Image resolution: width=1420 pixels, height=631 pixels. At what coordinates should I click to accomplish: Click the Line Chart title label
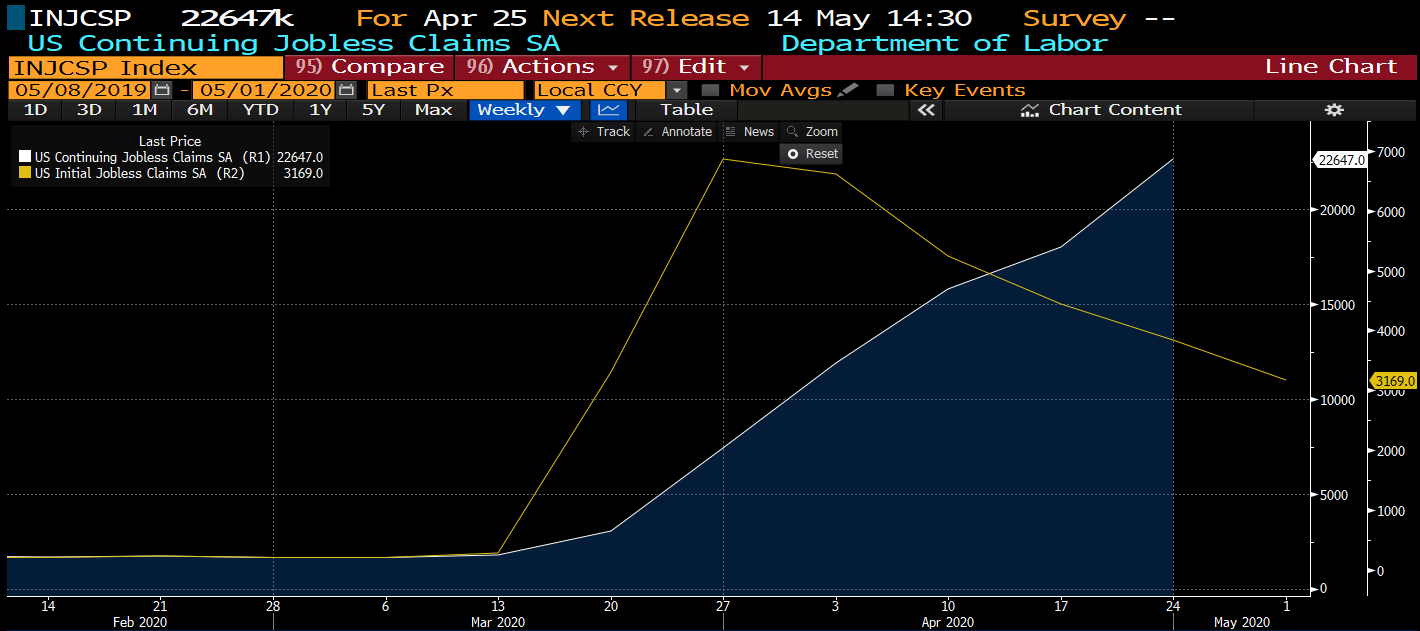[1331, 67]
